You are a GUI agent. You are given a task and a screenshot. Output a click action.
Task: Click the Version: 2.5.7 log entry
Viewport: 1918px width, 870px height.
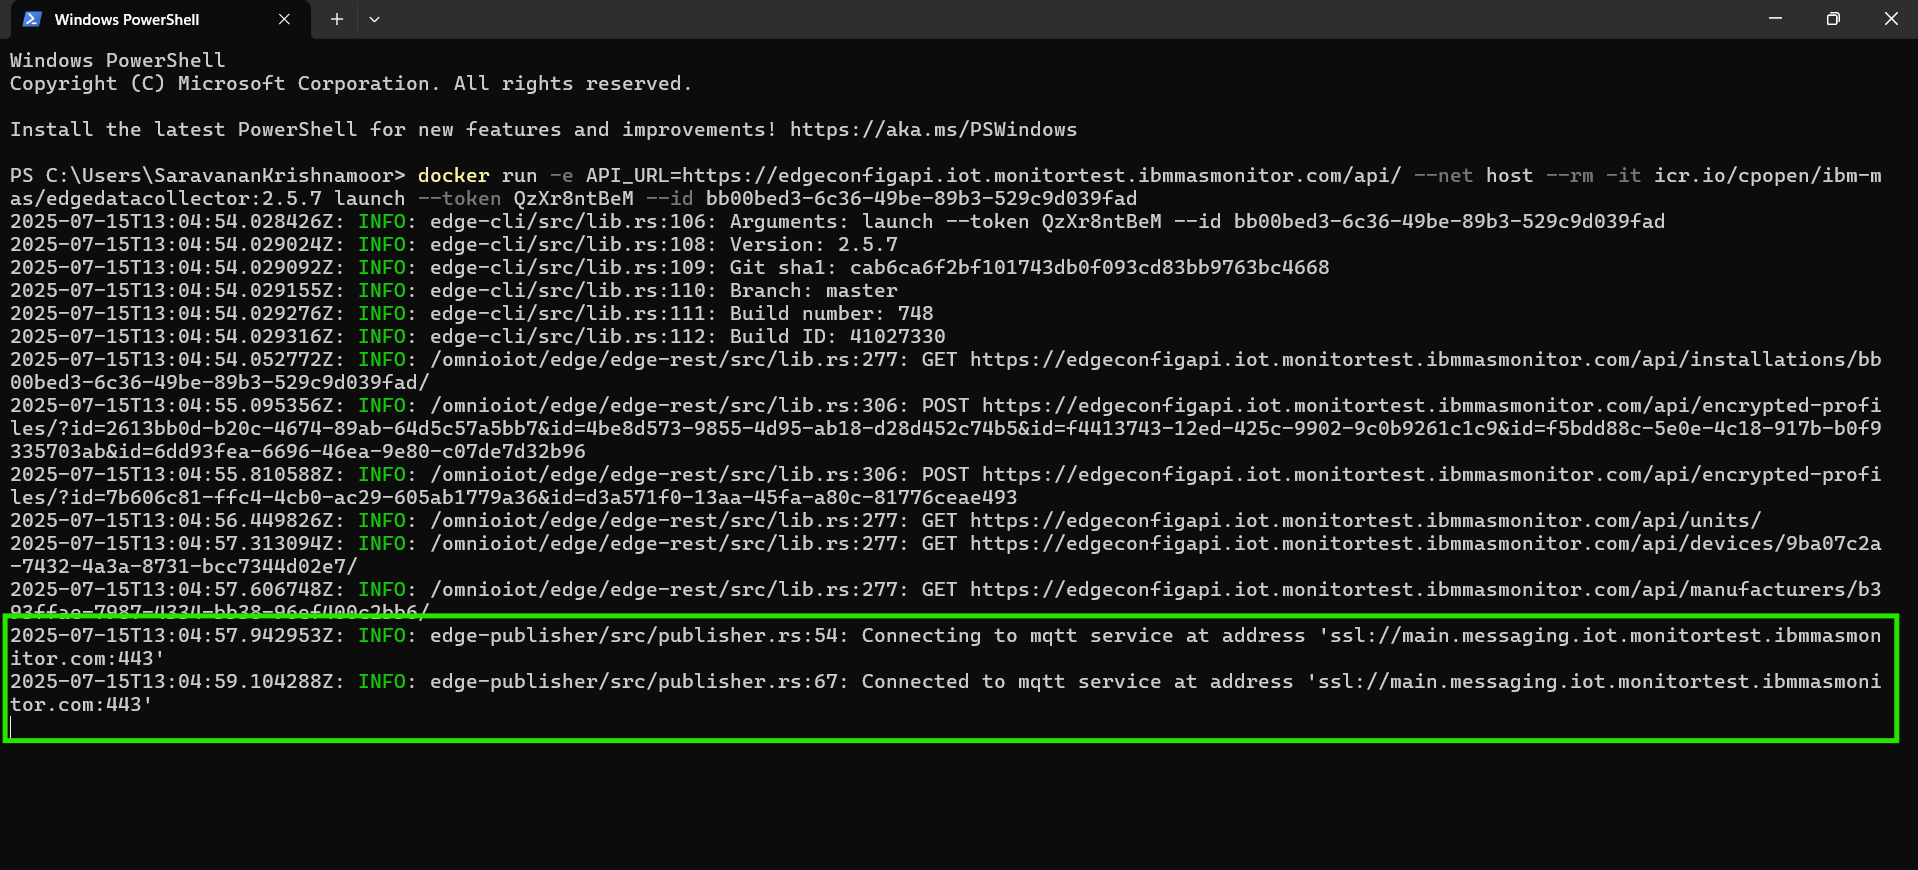pyautogui.click(x=814, y=244)
